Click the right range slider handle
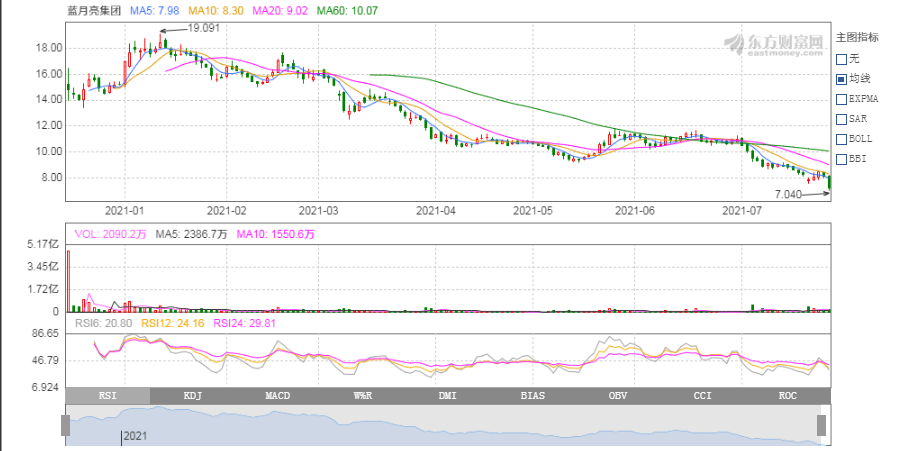 [821, 426]
